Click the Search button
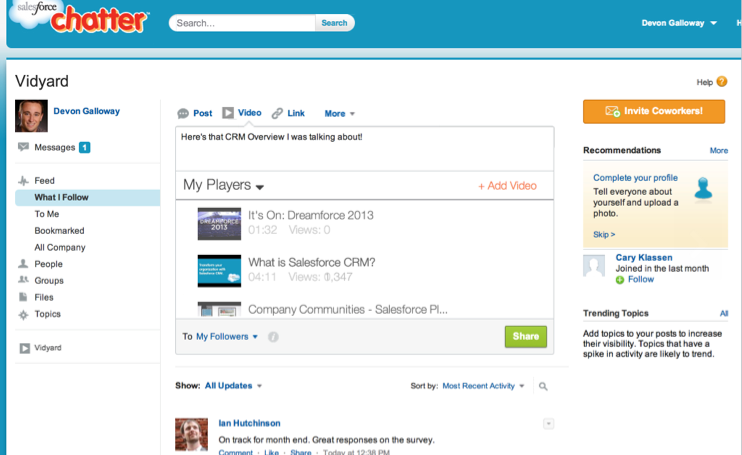 pyautogui.click(x=334, y=23)
